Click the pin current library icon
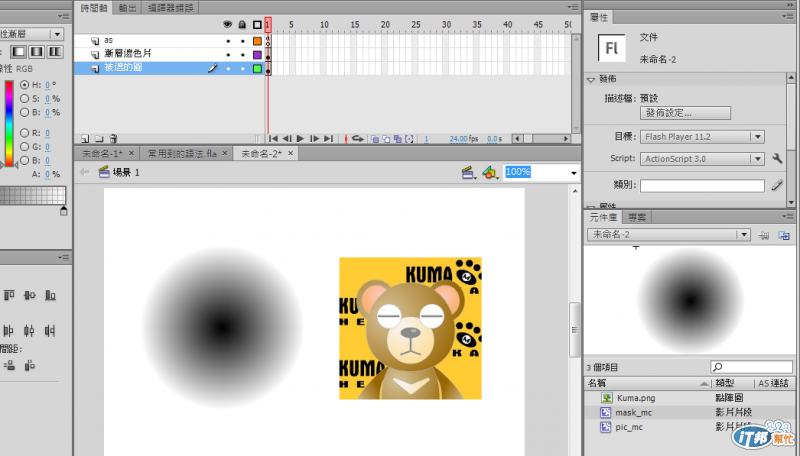 [763, 235]
